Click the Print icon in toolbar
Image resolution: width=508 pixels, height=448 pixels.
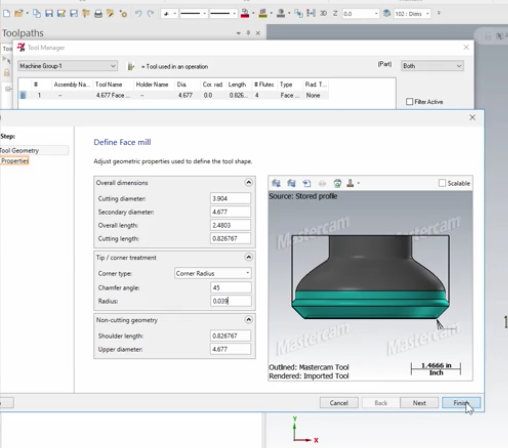pos(98,14)
